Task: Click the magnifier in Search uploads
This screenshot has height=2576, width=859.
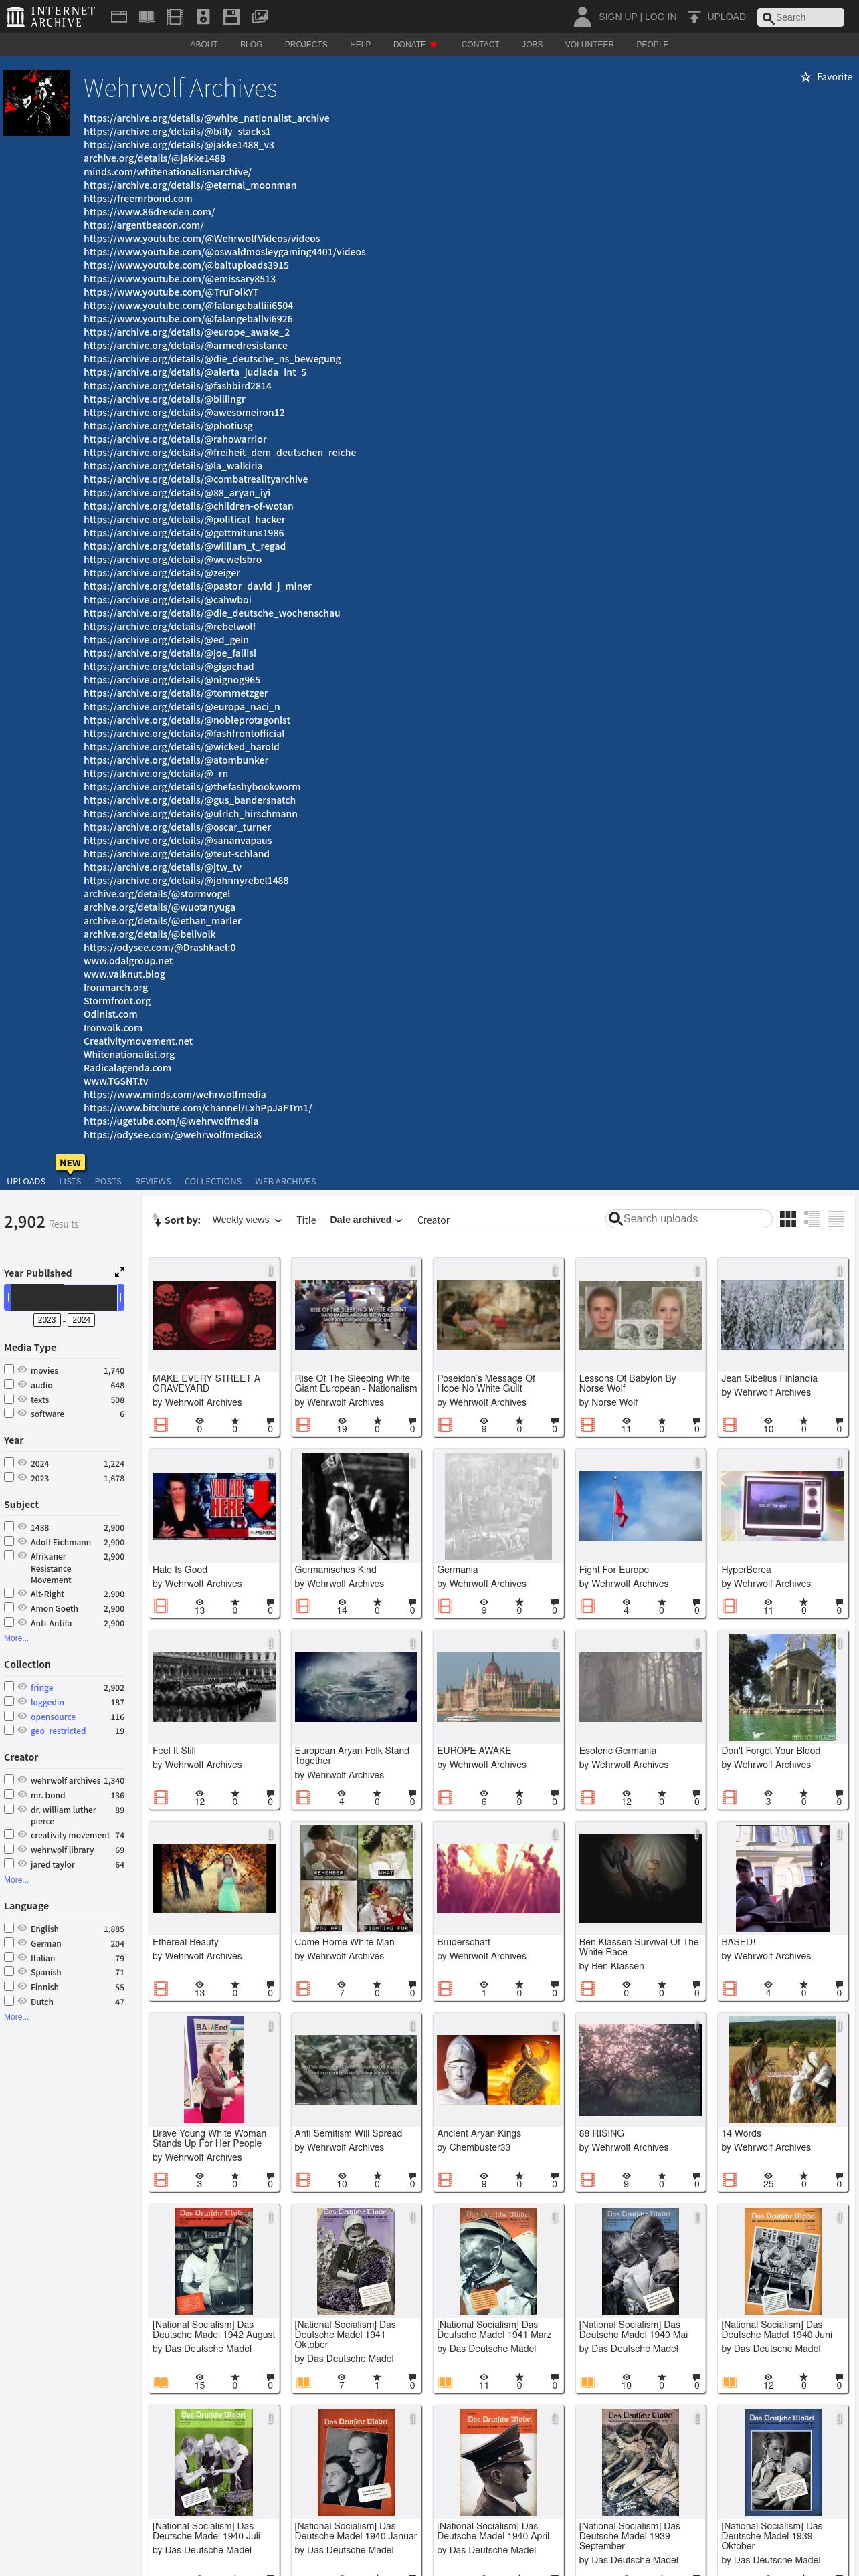Action: [x=615, y=1219]
